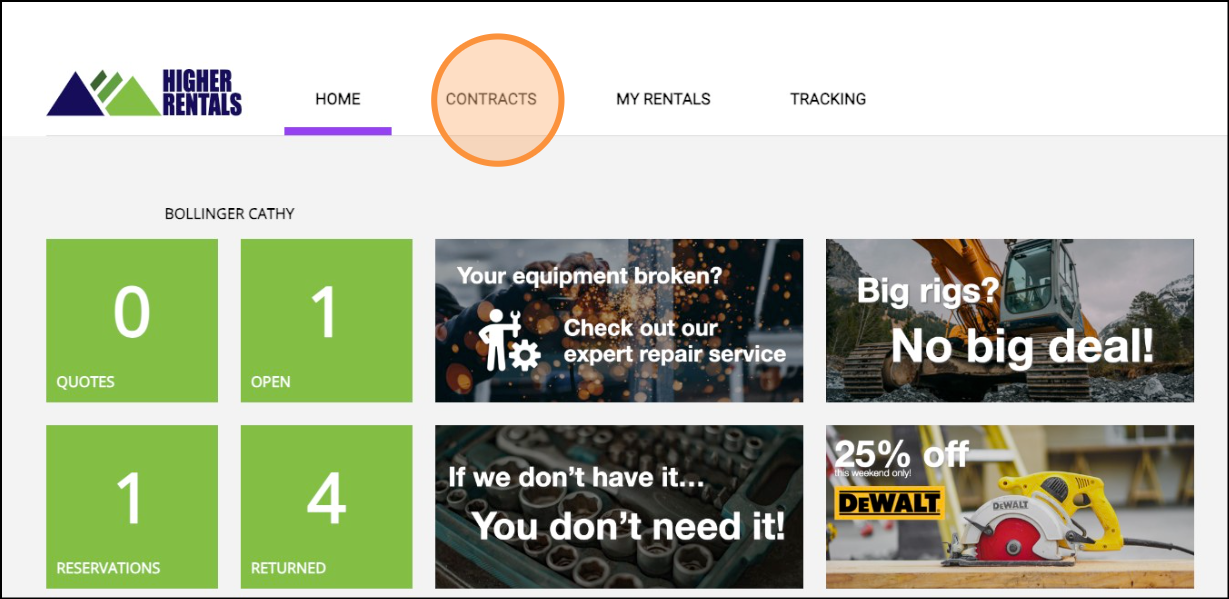Click the "HIGHER RENTALS" logo text
1229x599 pixels.
(x=201, y=93)
